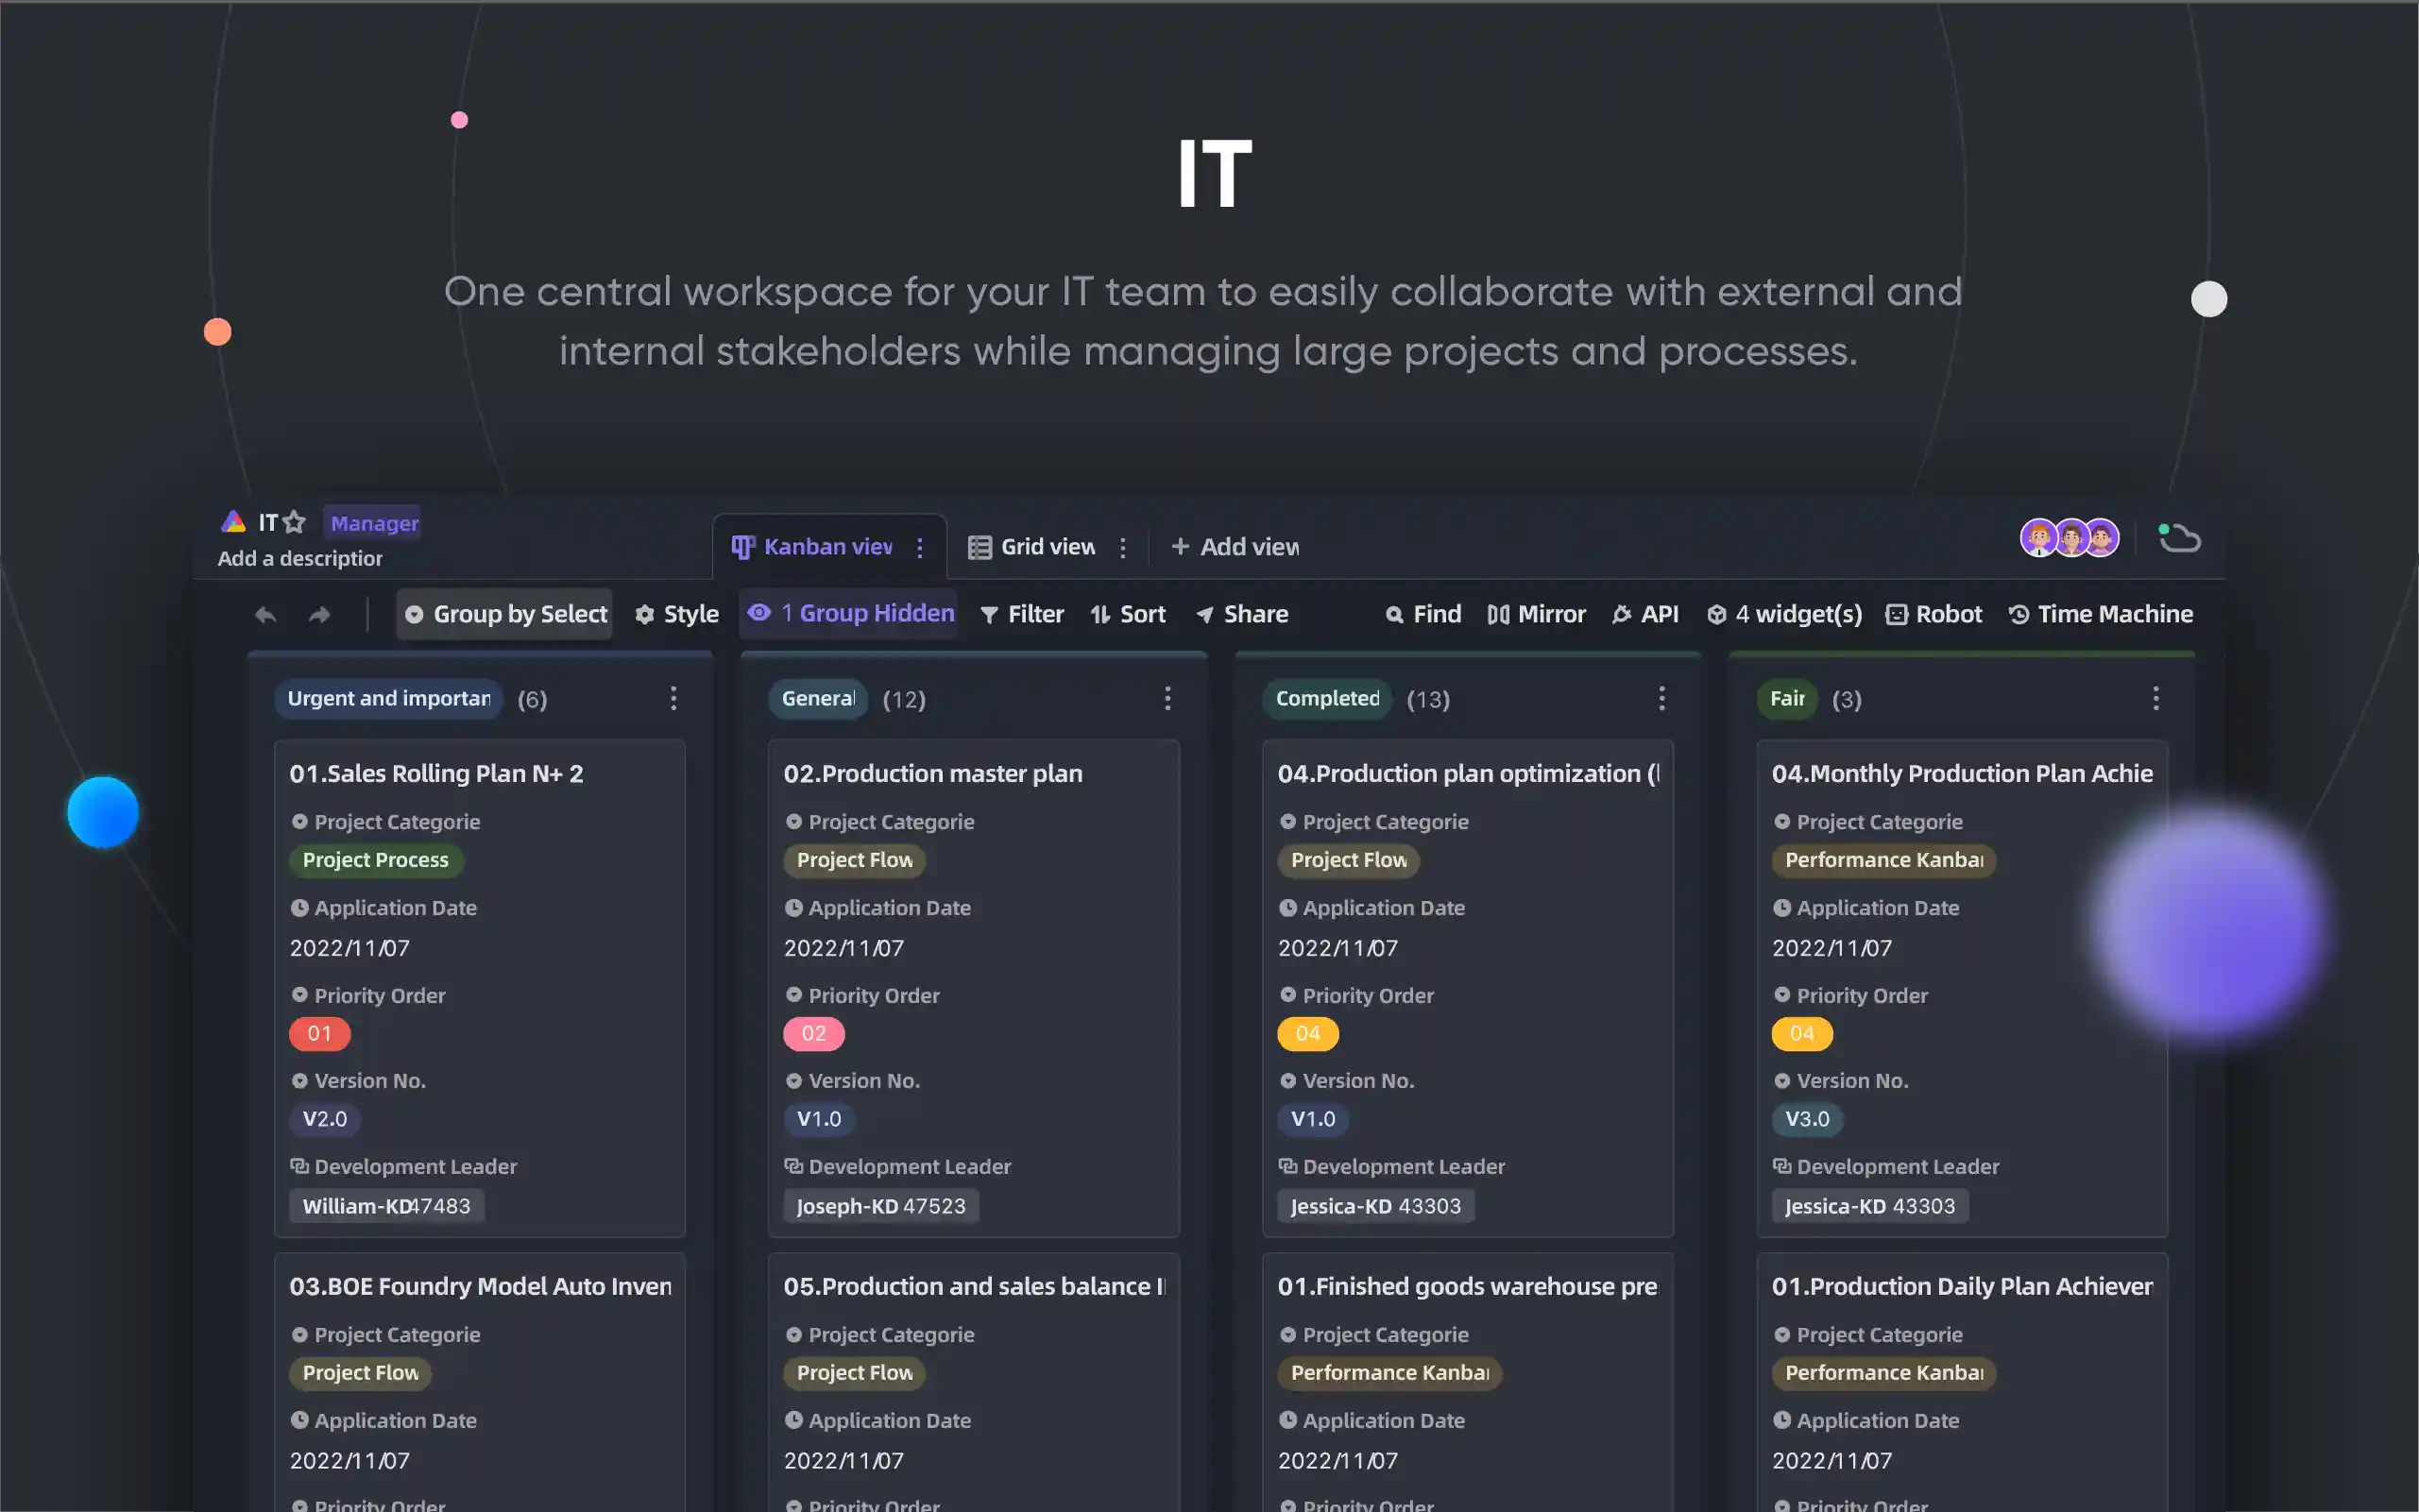Star the IT workspace
This screenshot has height=1512, width=2419.
click(x=293, y=521)
